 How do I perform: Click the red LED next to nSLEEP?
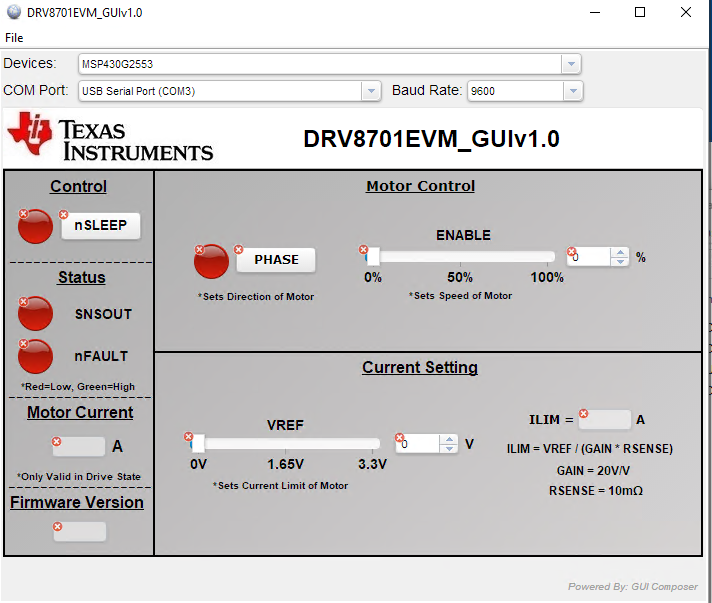tap(35, 226)
